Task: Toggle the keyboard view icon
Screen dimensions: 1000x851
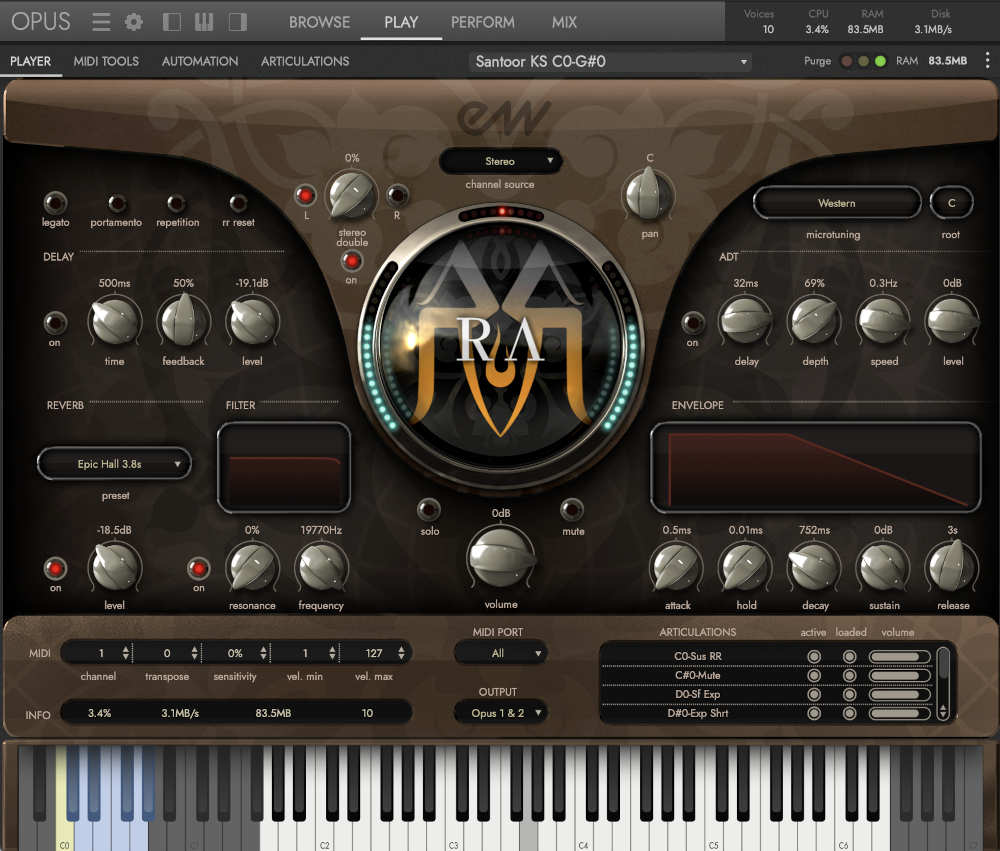Action: click(204, 21)
